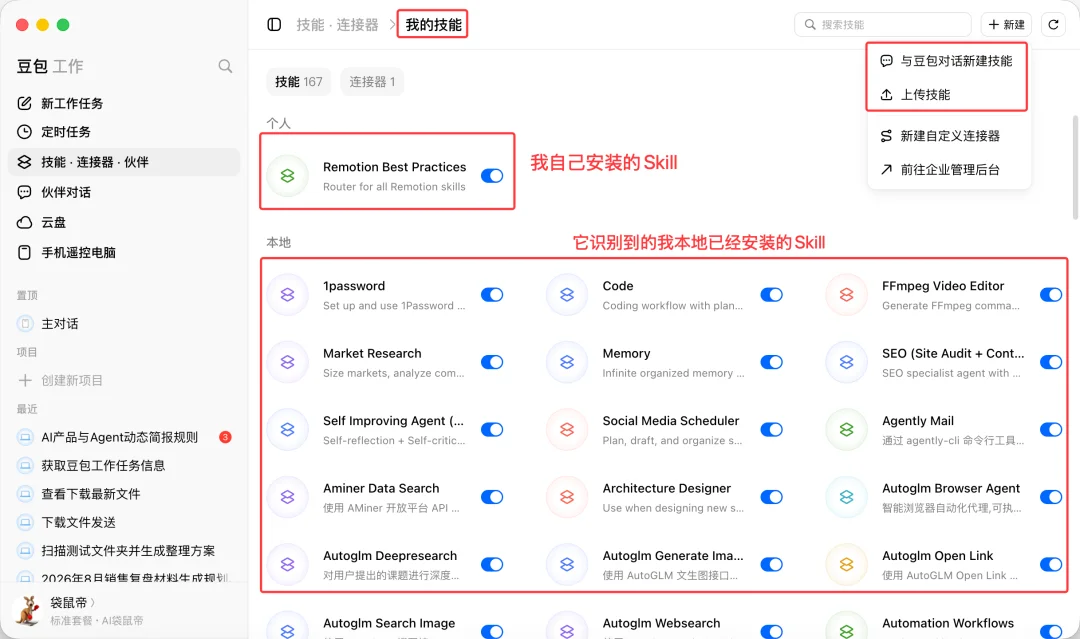Click the Autoglm Open Link icon
Screen dimensions: 1080x639
[847, 565]
